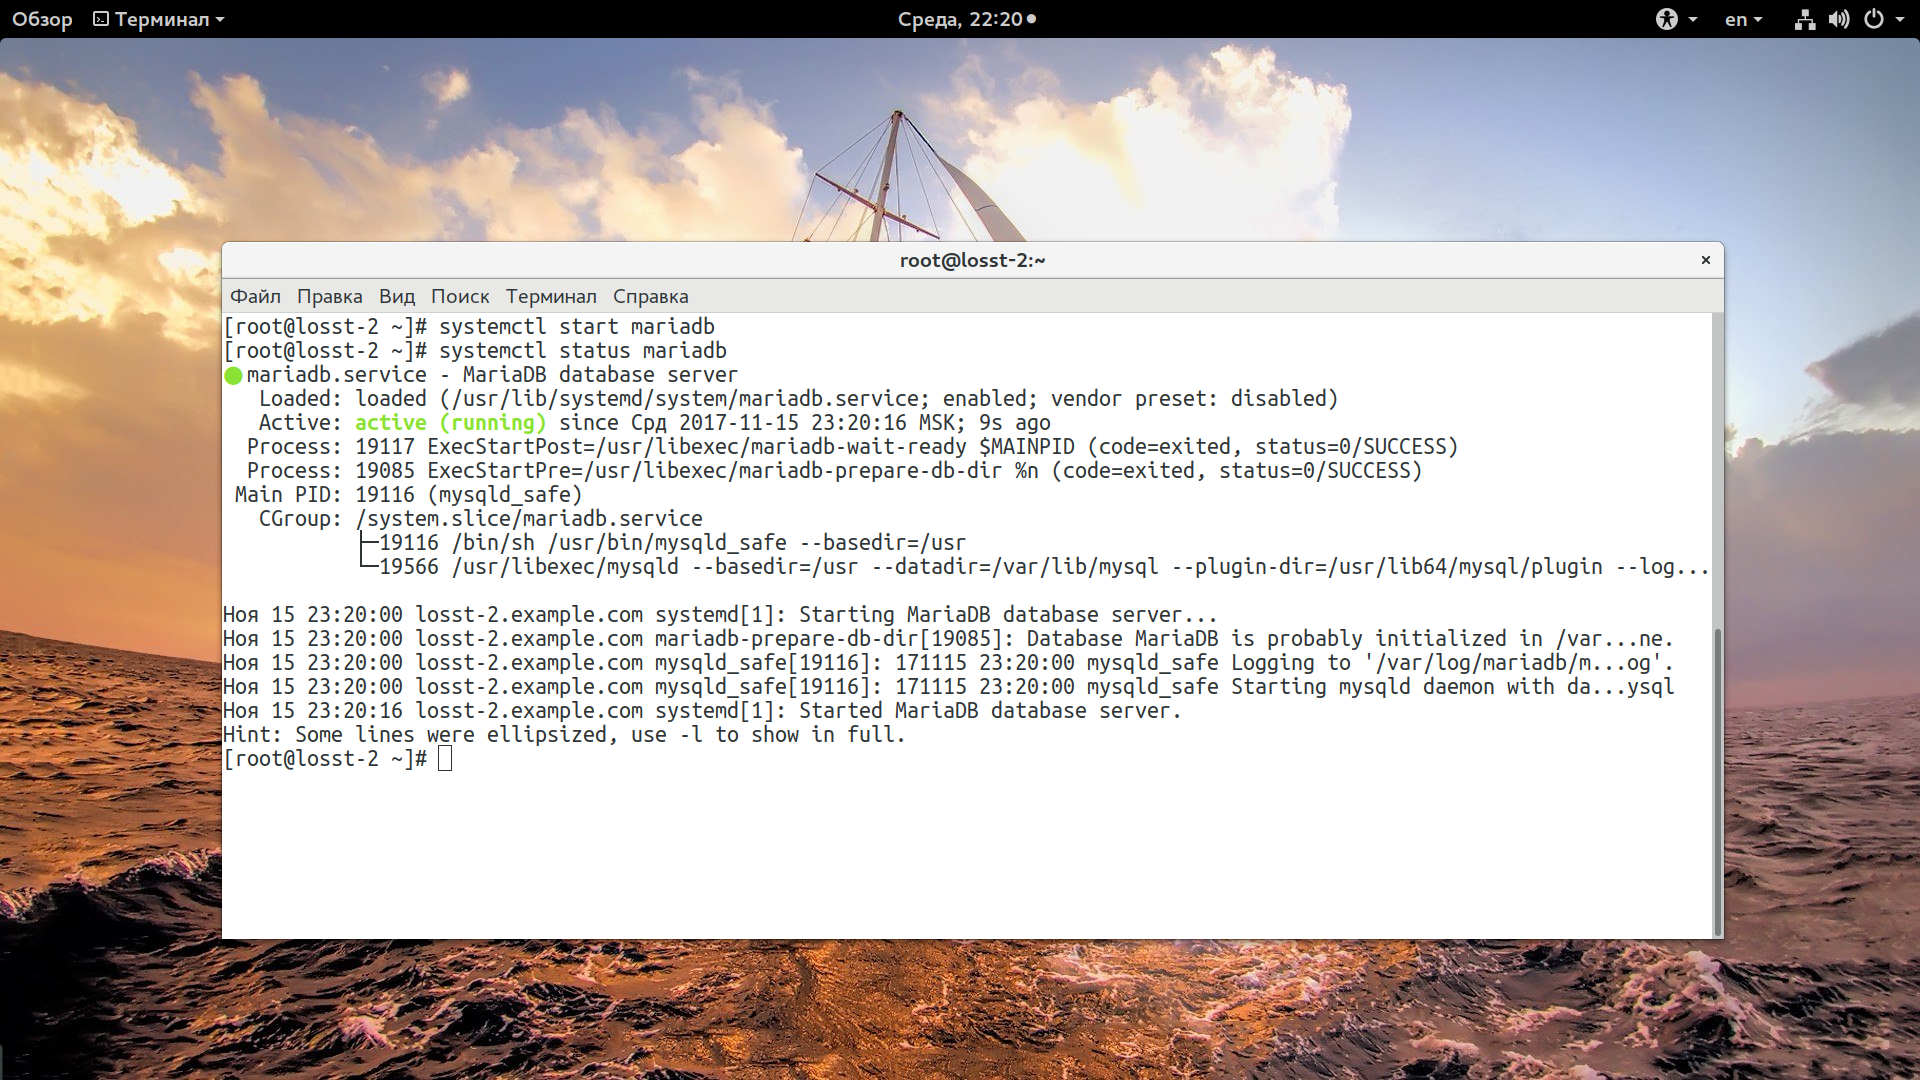This screenshot has height=1080, width=1920.
Task: Click the ExecStartPre process 19085 line
Action: (835, 471)
